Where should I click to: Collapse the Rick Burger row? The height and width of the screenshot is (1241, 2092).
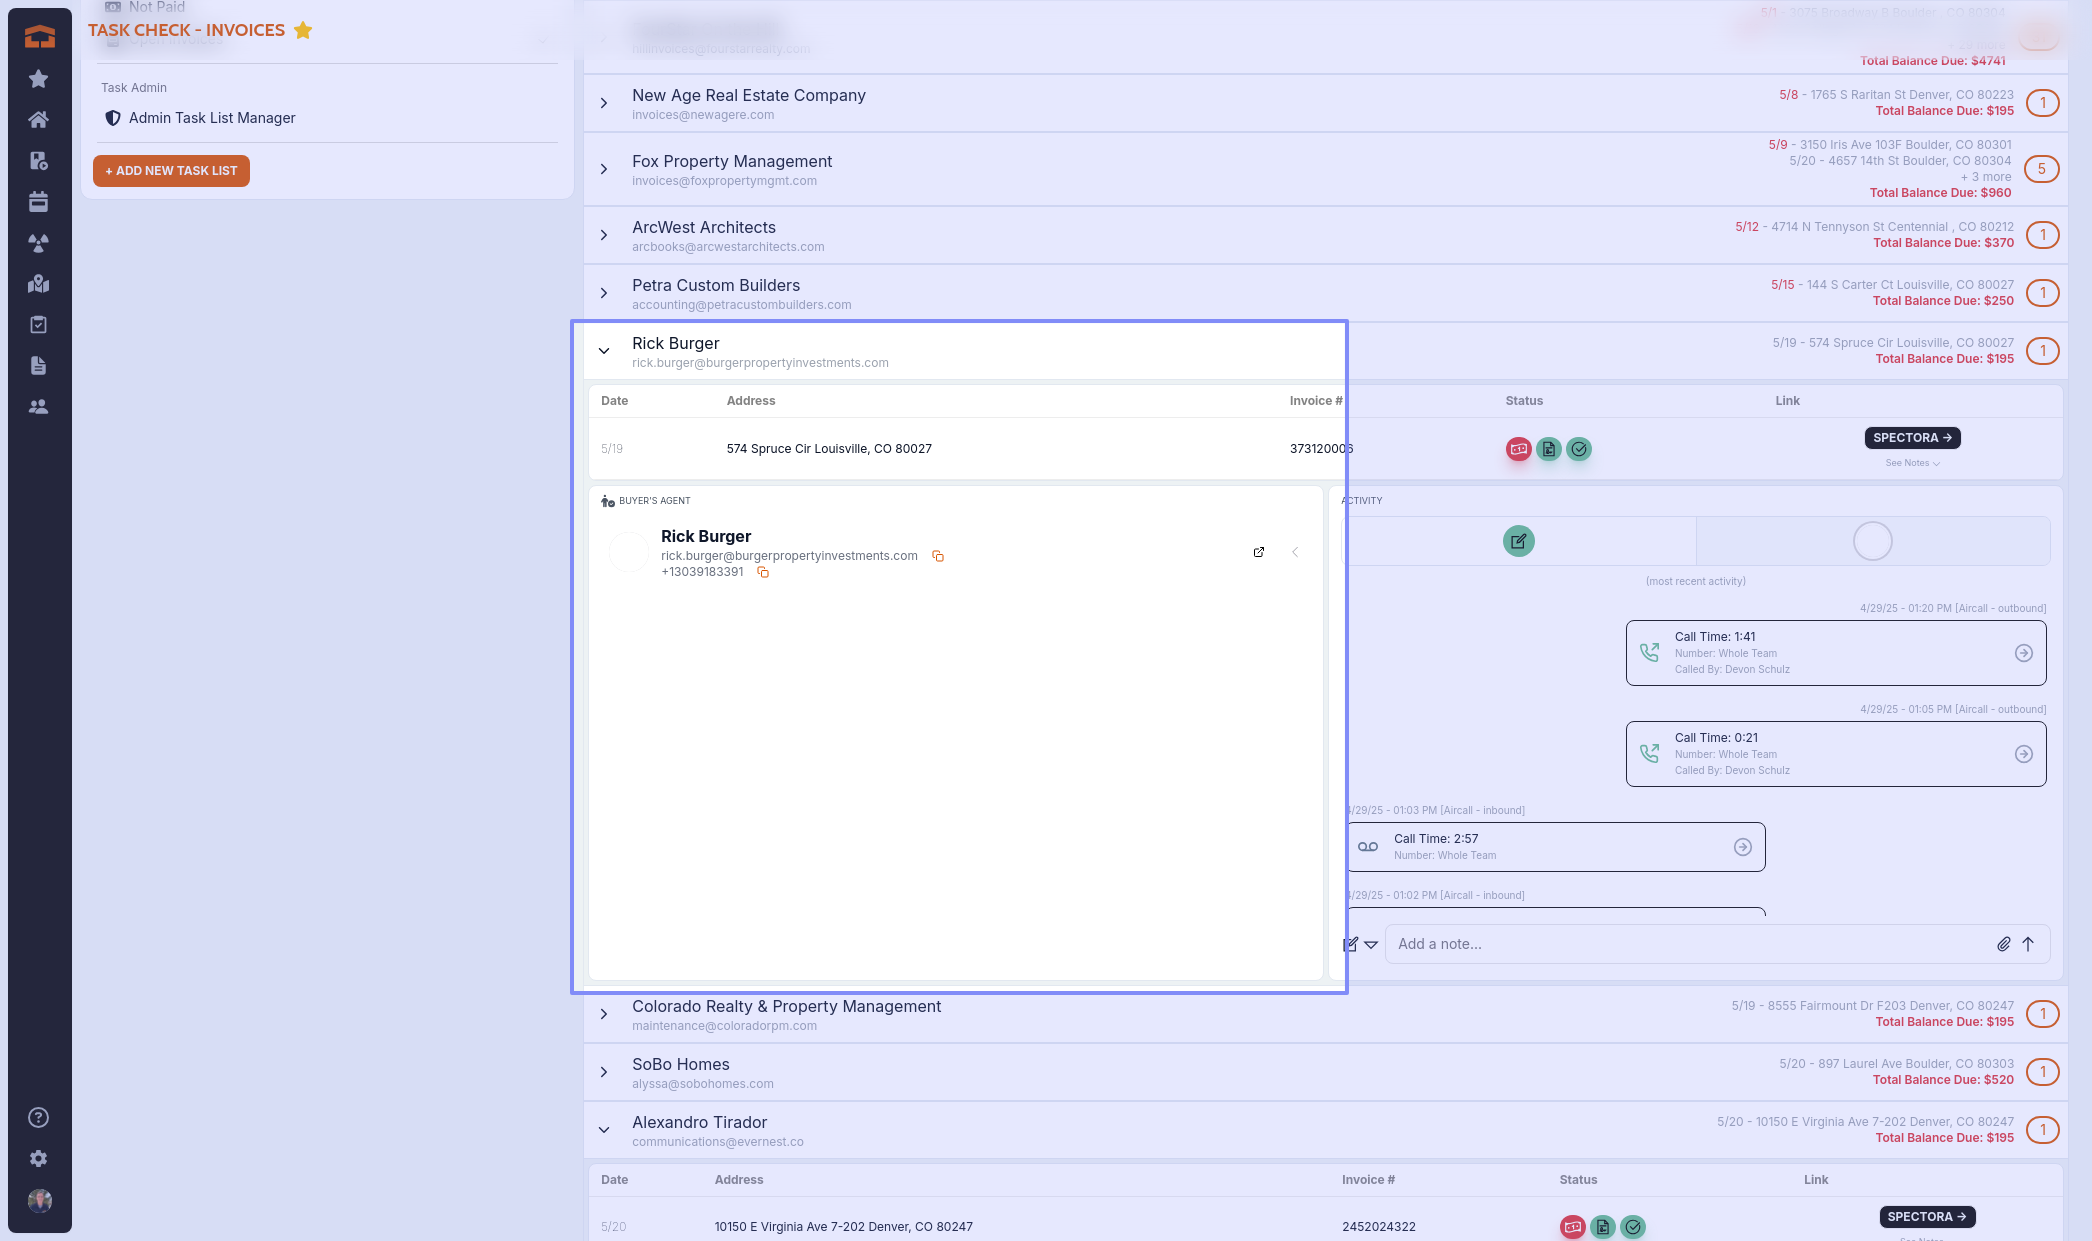[x=604, y=351]
